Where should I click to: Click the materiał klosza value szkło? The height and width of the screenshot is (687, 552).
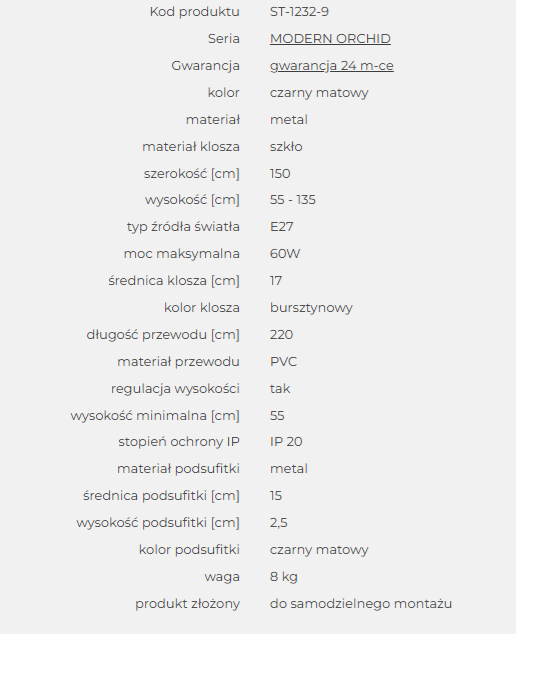(x=286, y=147)
